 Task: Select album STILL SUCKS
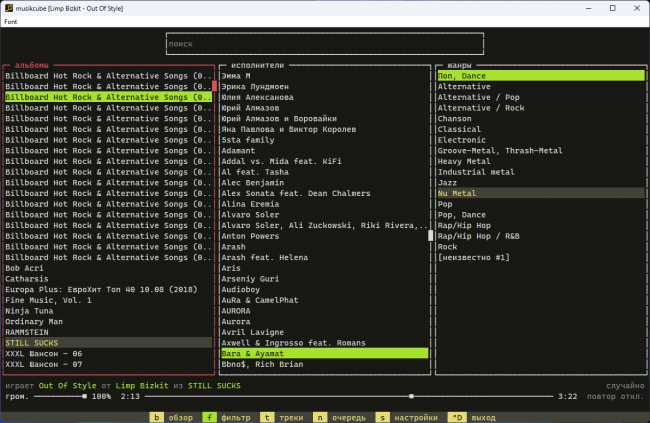pyautogui.click(x=108, y=343)
